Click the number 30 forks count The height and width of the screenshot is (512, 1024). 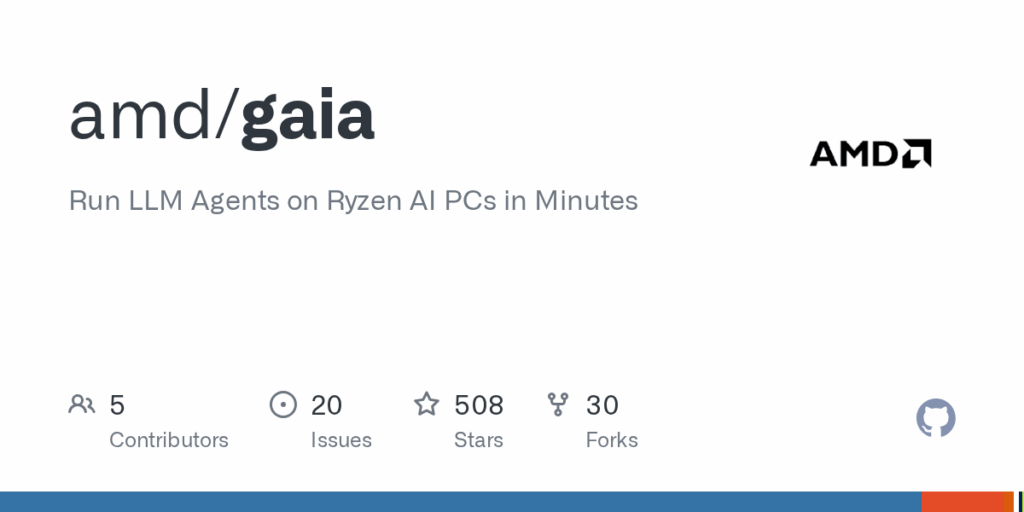[602, 405]
